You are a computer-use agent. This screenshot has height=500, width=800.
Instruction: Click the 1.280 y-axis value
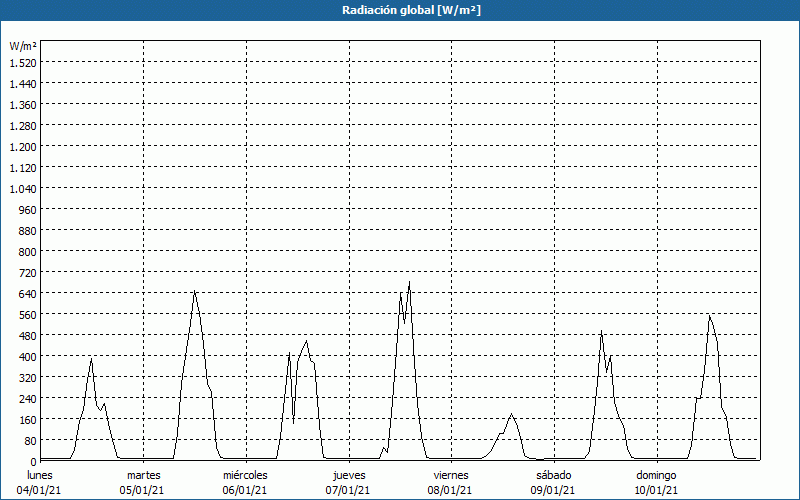(x=23, y=126)
